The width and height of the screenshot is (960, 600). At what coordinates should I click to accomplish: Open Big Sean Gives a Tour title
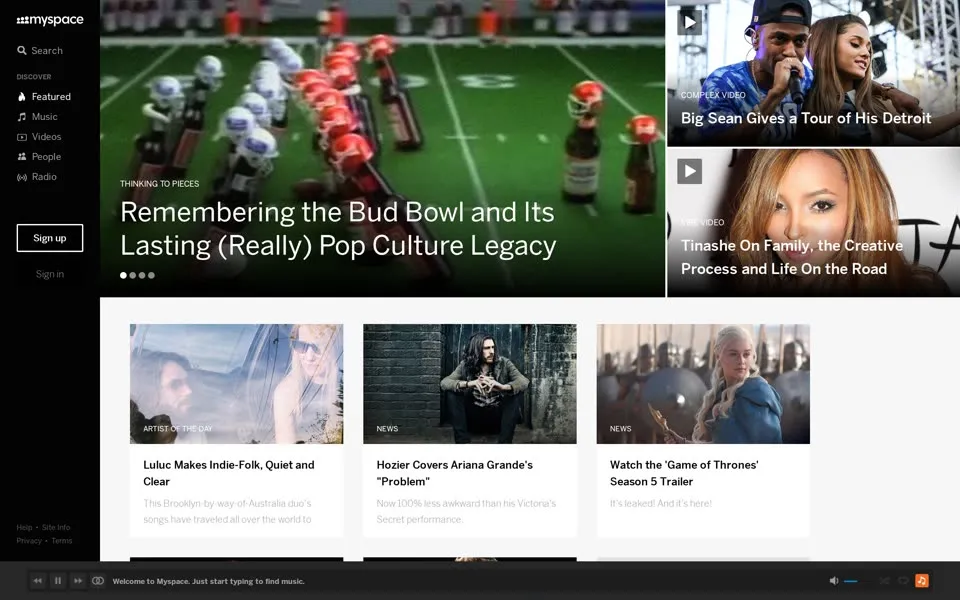pyautogui.click(x=806, y=118)
